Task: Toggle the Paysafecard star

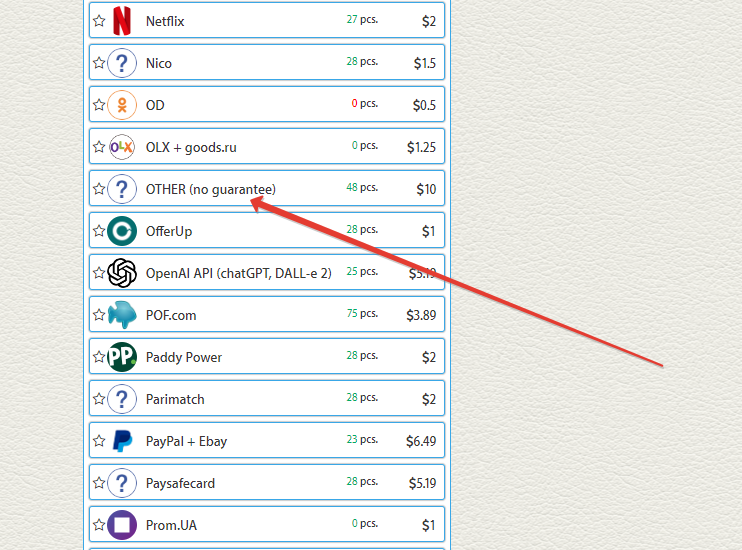Action: pyautogui.click(x=99, y=482)
